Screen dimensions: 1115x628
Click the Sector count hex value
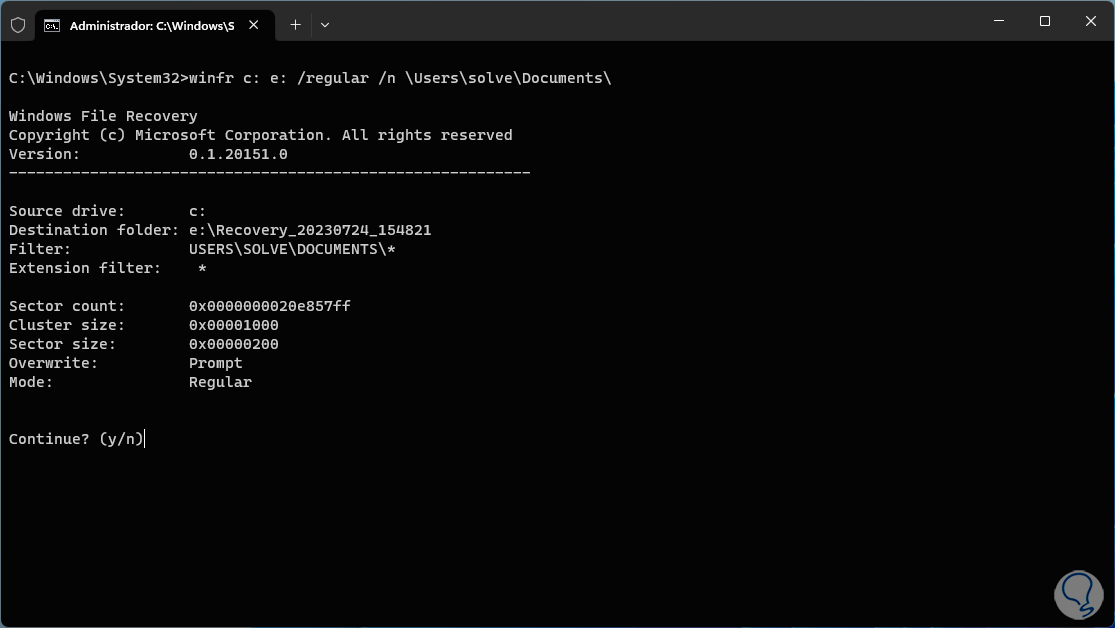pyautogui.click(x=269, y=306)
